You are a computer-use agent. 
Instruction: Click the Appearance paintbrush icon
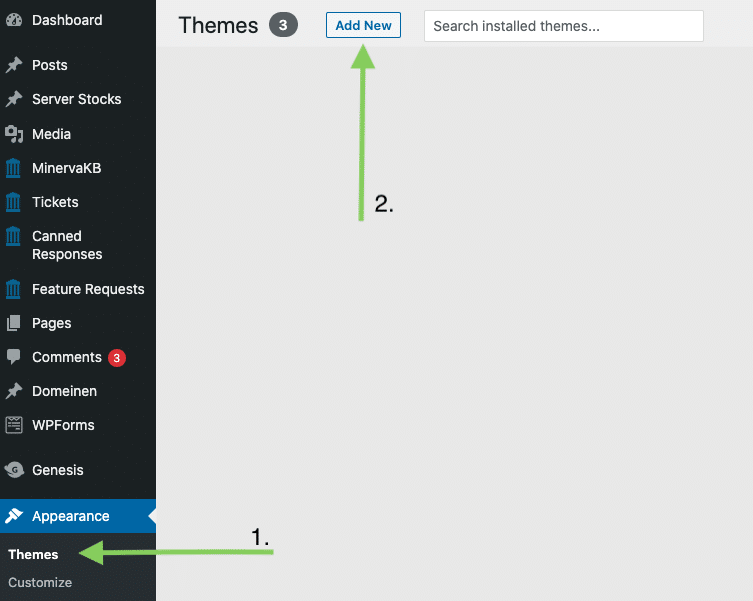14,516
